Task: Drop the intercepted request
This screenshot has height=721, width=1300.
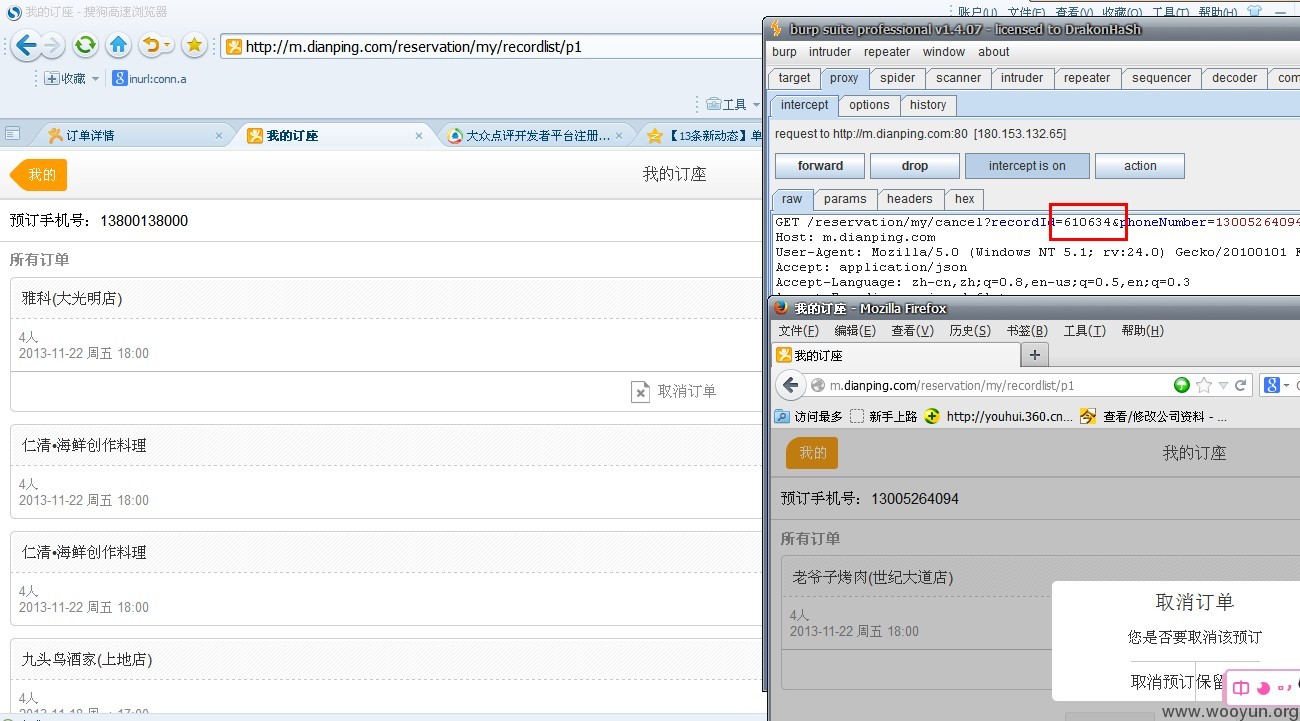Action: pos(915,166)
